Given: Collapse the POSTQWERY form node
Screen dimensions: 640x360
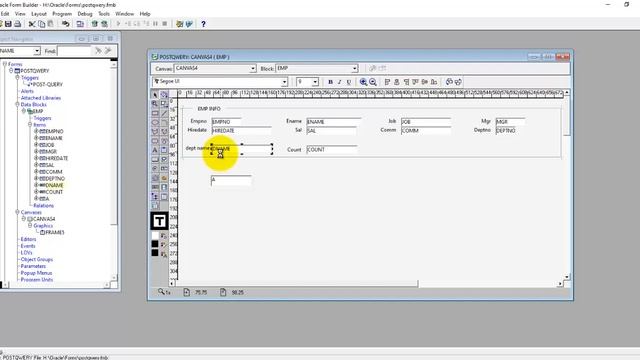Looking at the screenshot, I should (x=11, y=71).
